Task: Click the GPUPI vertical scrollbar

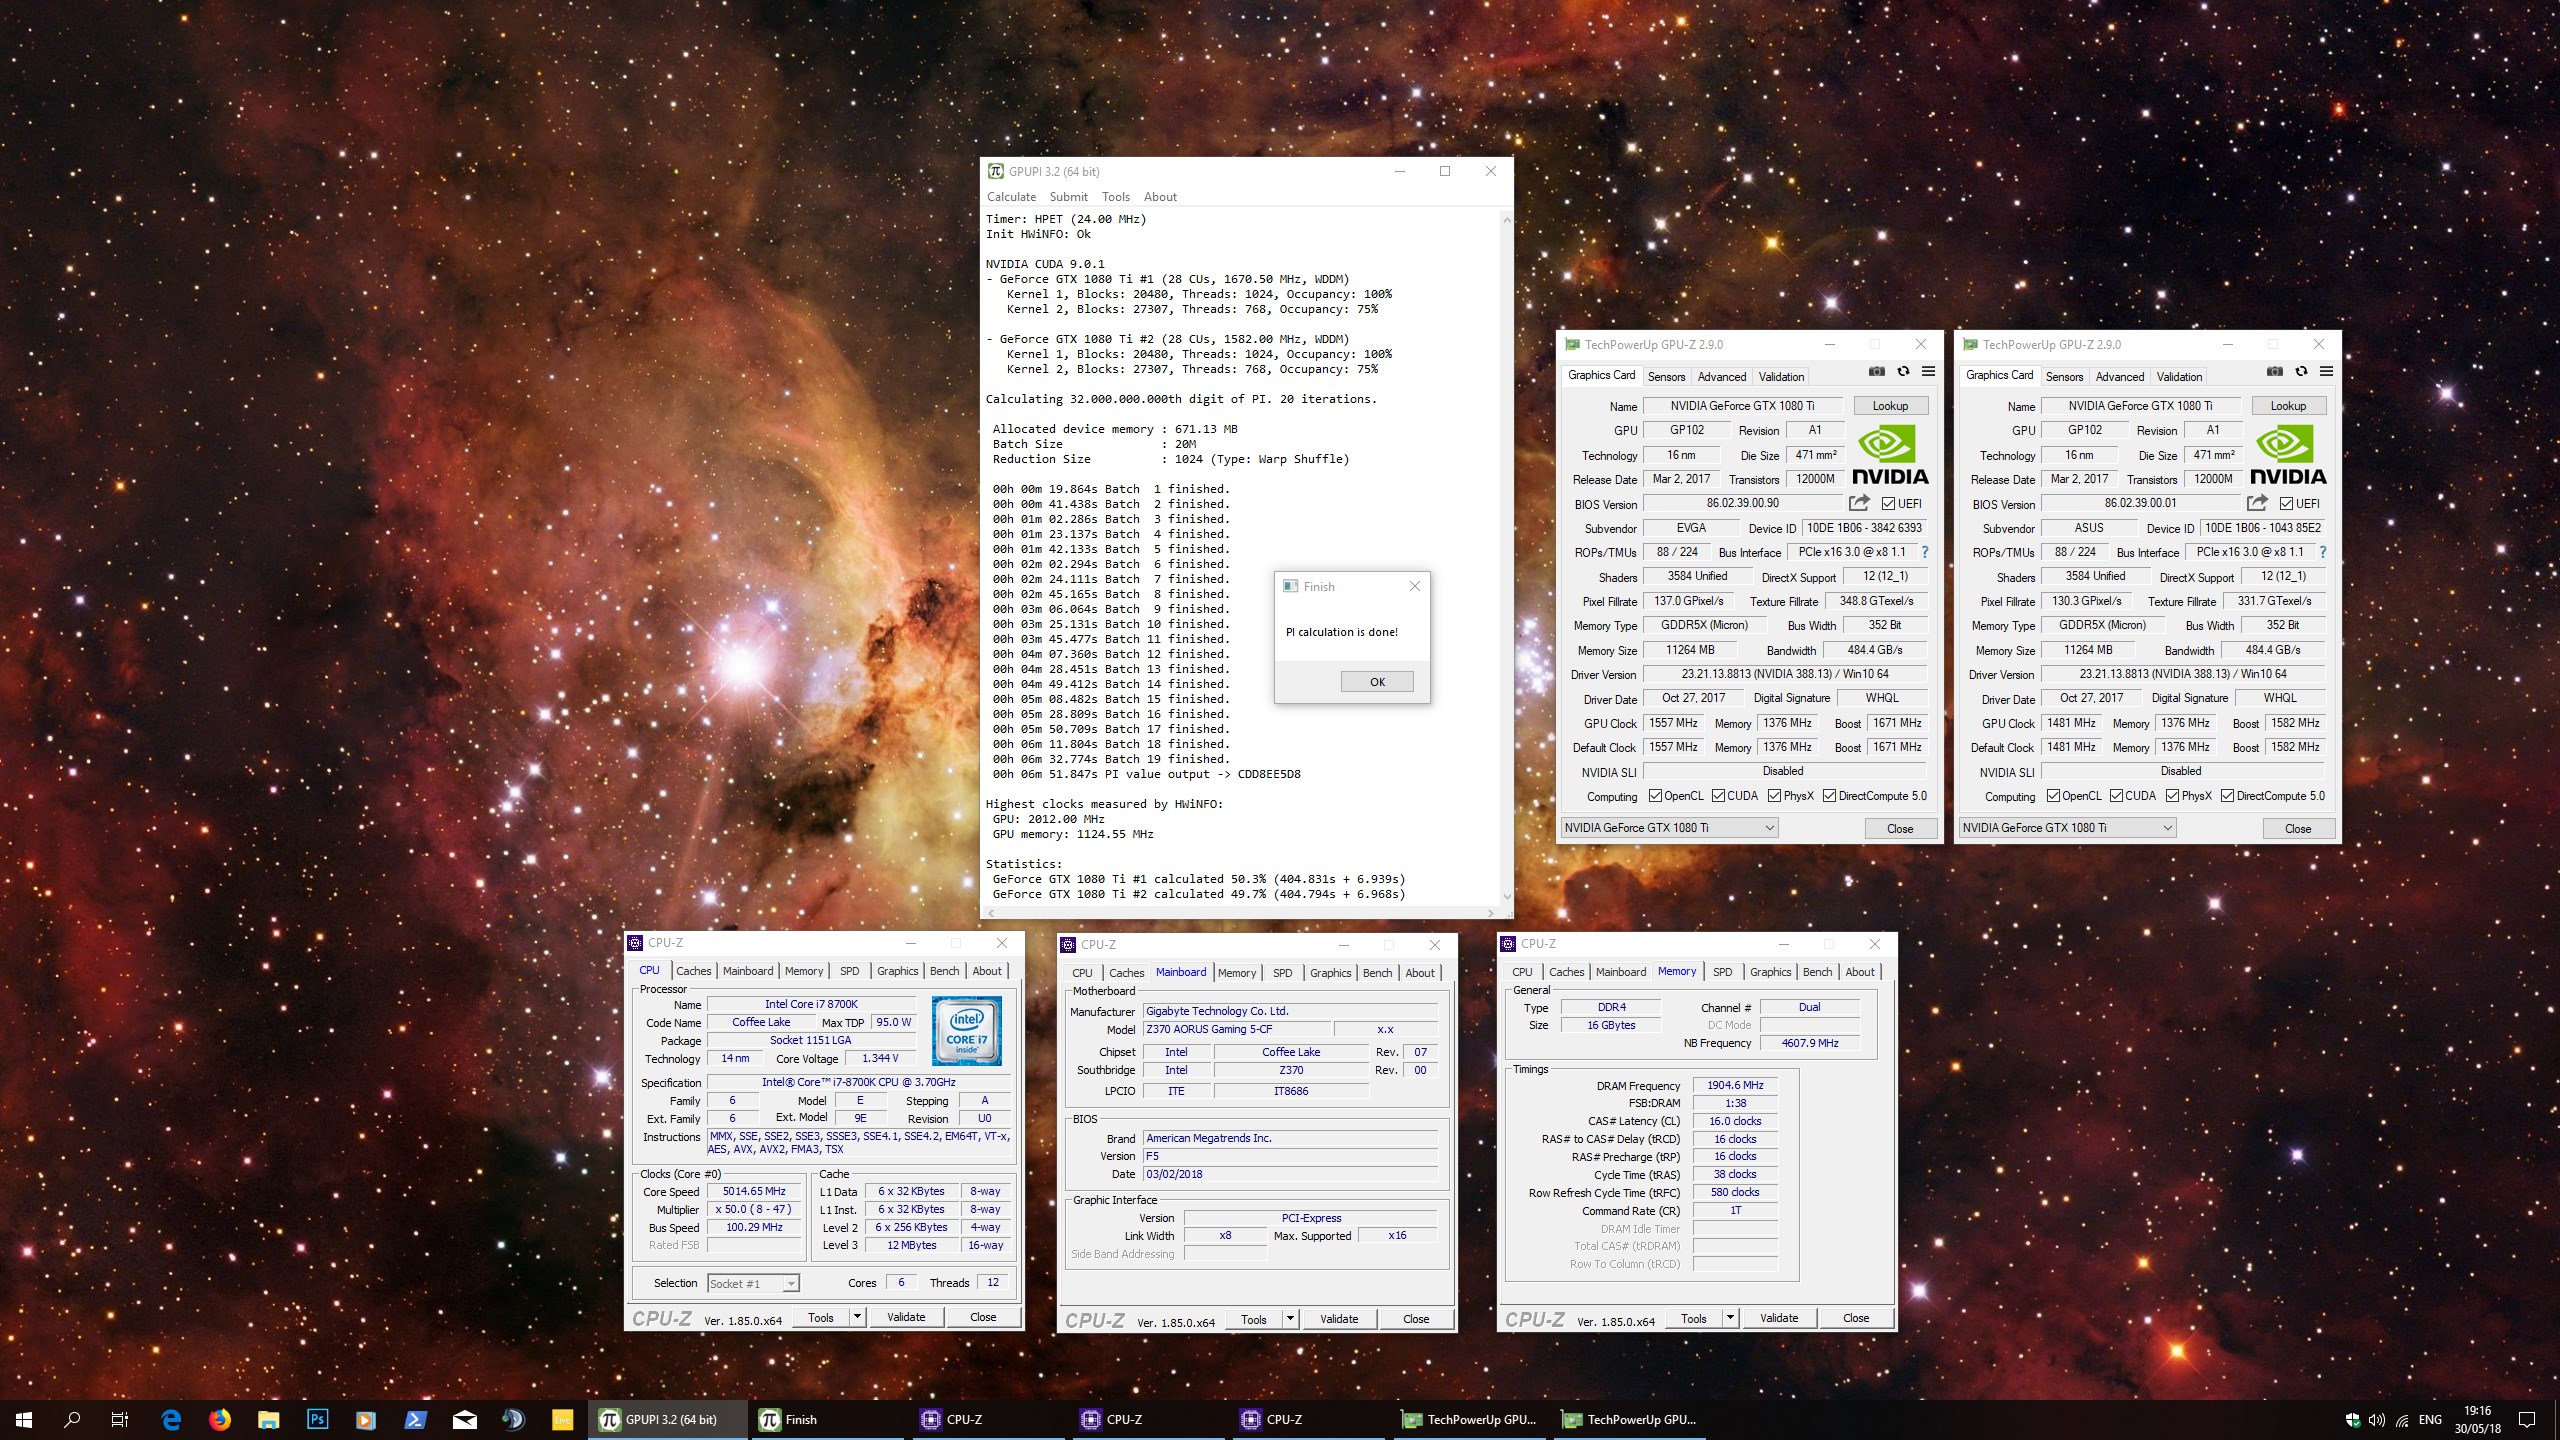Action: tap(1506, 560)
